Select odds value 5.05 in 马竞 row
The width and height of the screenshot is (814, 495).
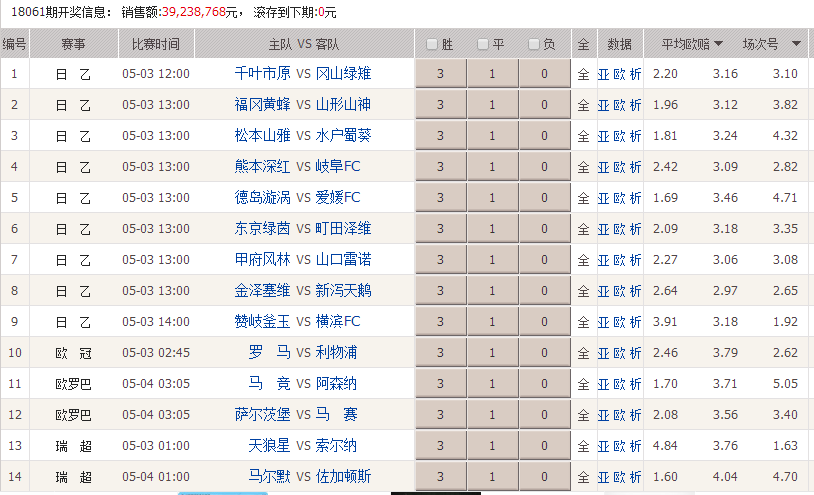785,384
